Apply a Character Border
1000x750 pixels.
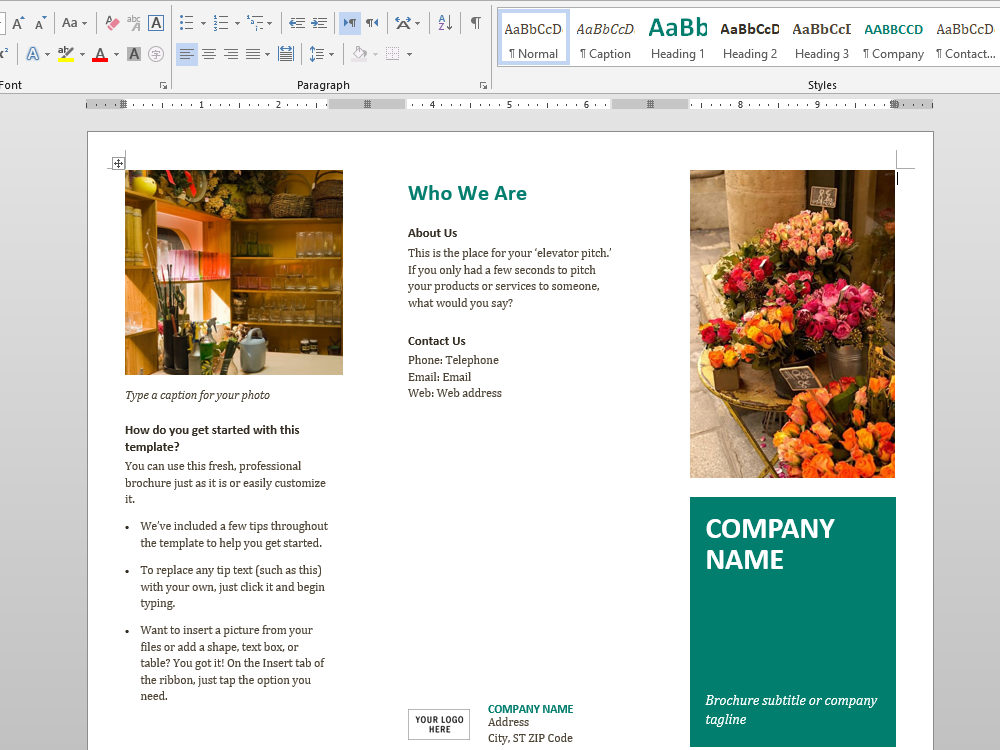(x=156, y=24)
